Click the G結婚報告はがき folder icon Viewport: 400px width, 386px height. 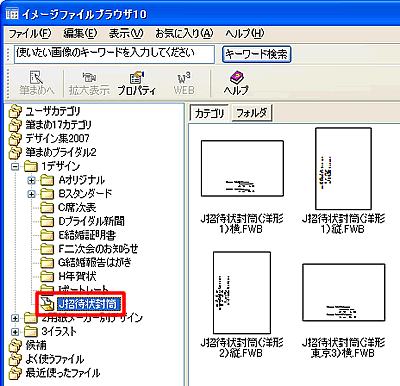pos(47,262)
